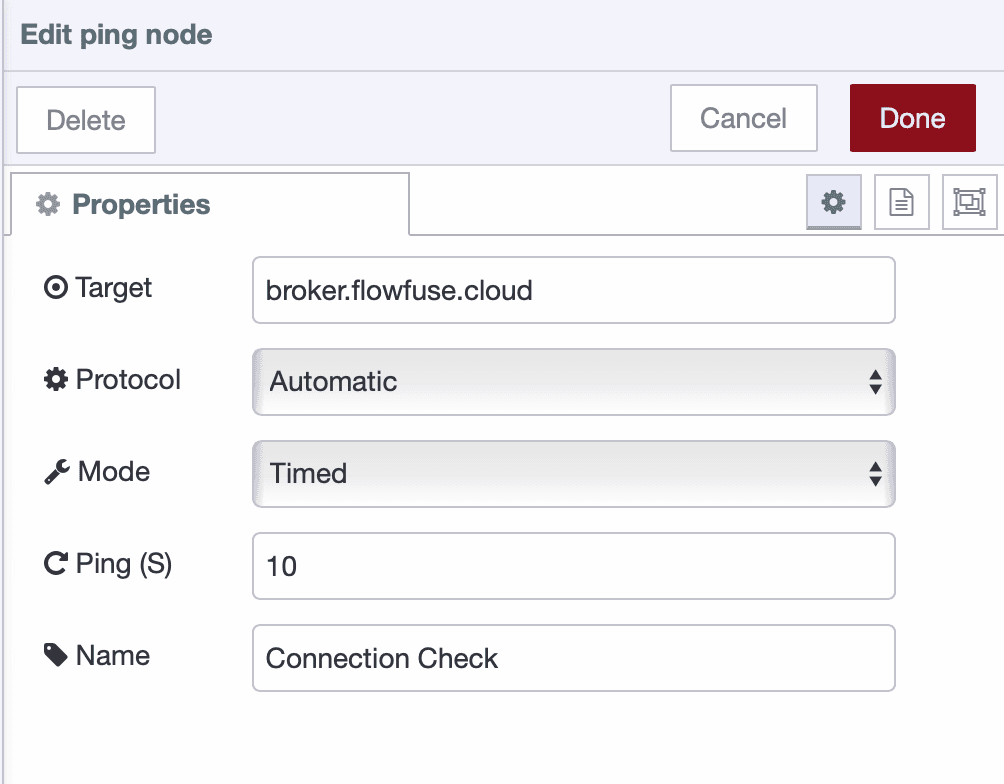
Task: Open the node description tab icon
Action: click(x=902, y=202)
